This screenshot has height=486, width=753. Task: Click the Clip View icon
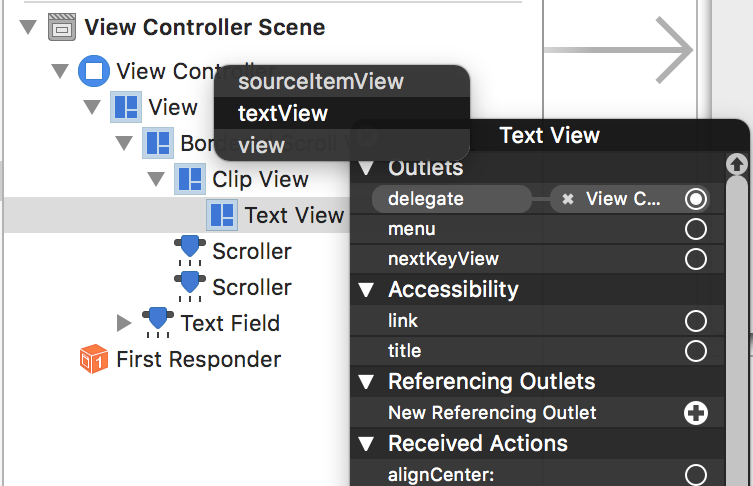tap(190, 179)
